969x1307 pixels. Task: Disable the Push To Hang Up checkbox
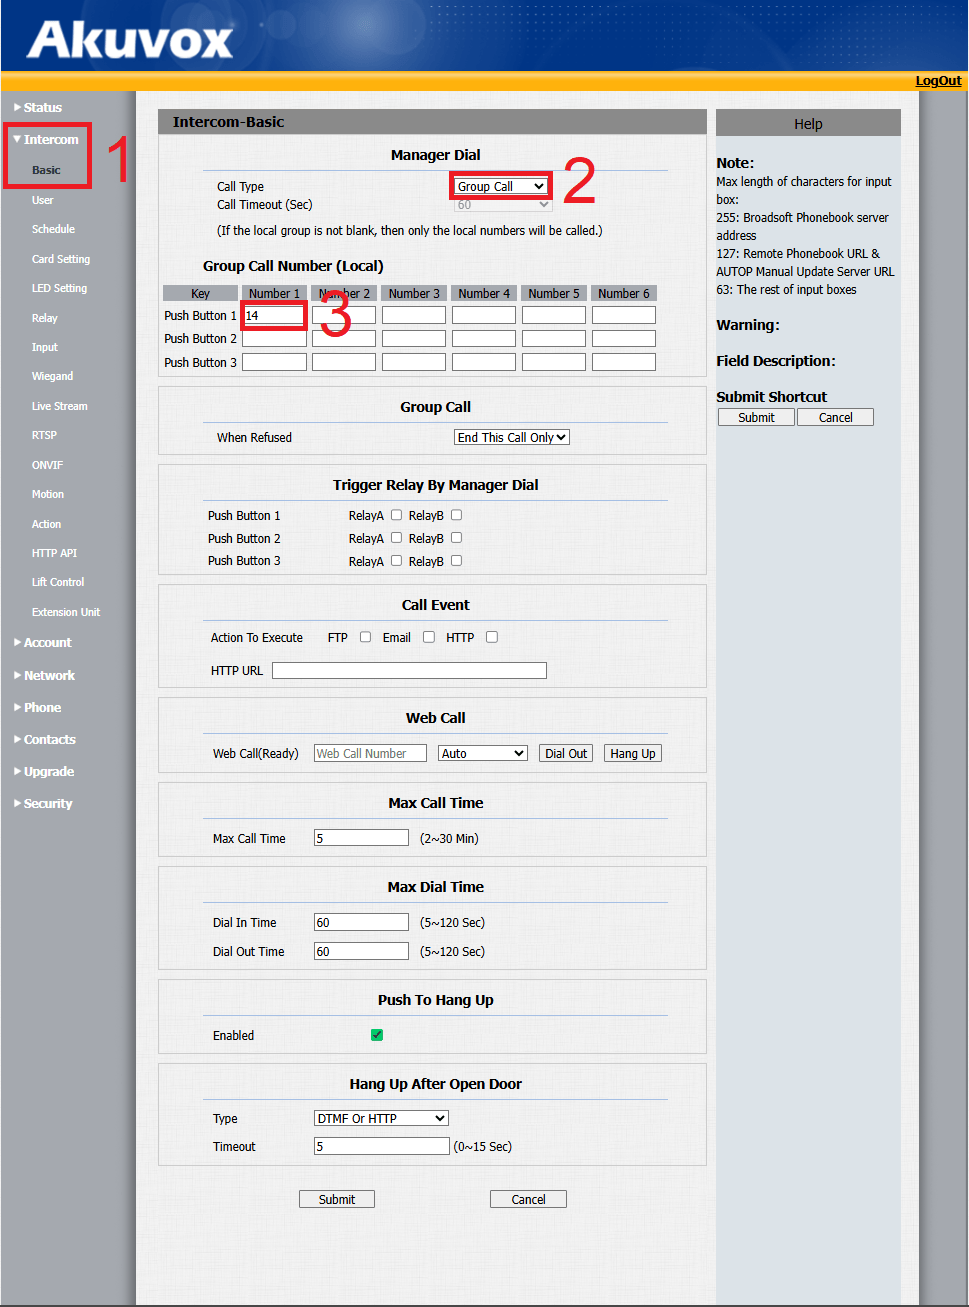click(x=377, y=1035)
